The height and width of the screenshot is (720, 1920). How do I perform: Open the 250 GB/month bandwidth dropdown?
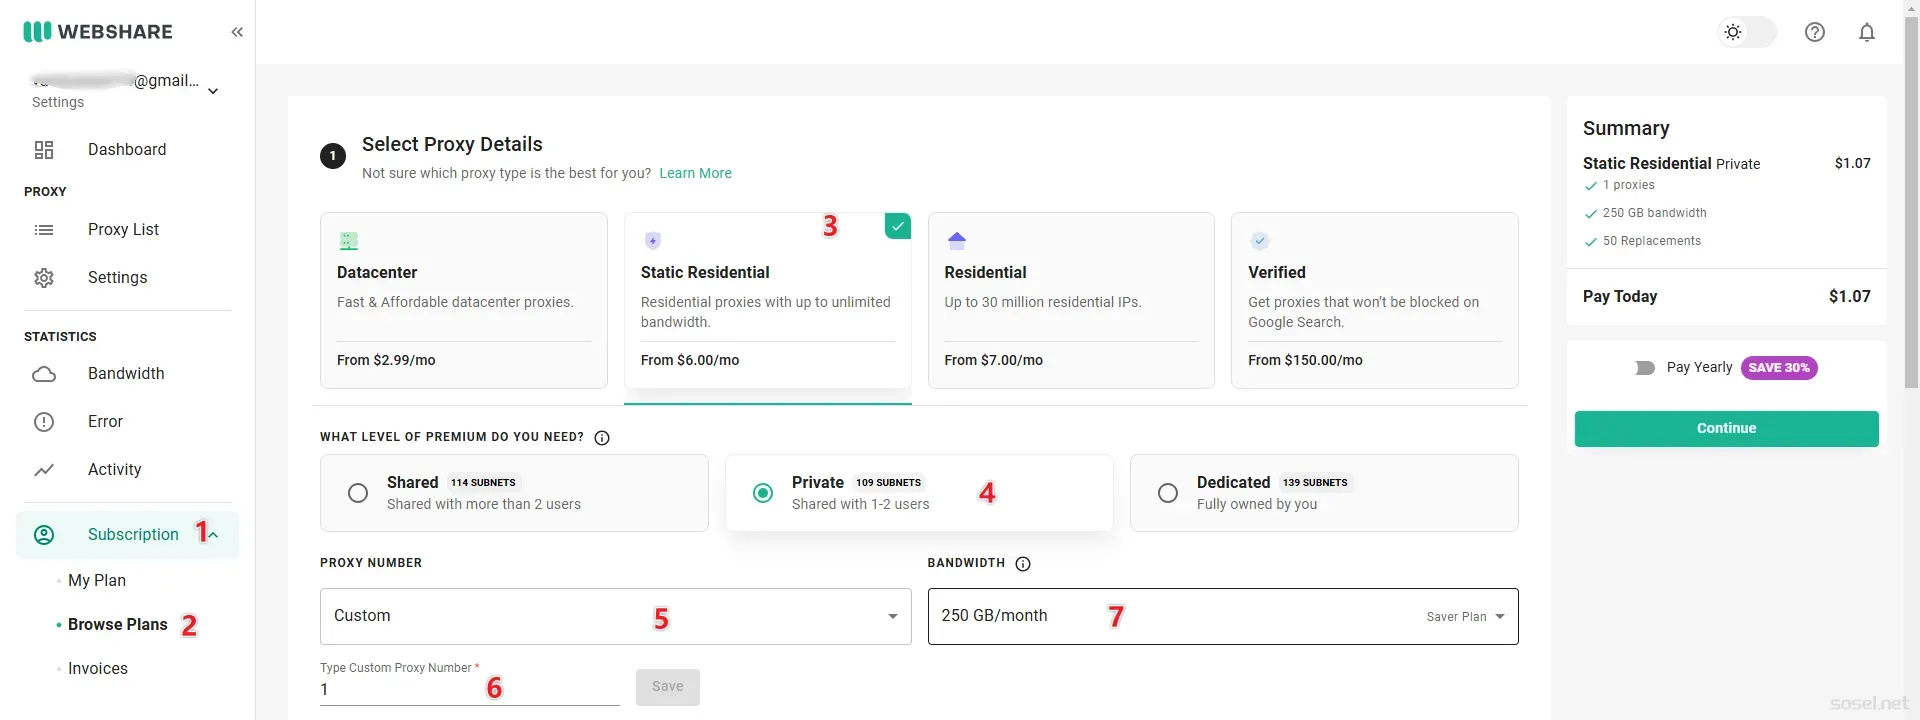[1223, 617]
